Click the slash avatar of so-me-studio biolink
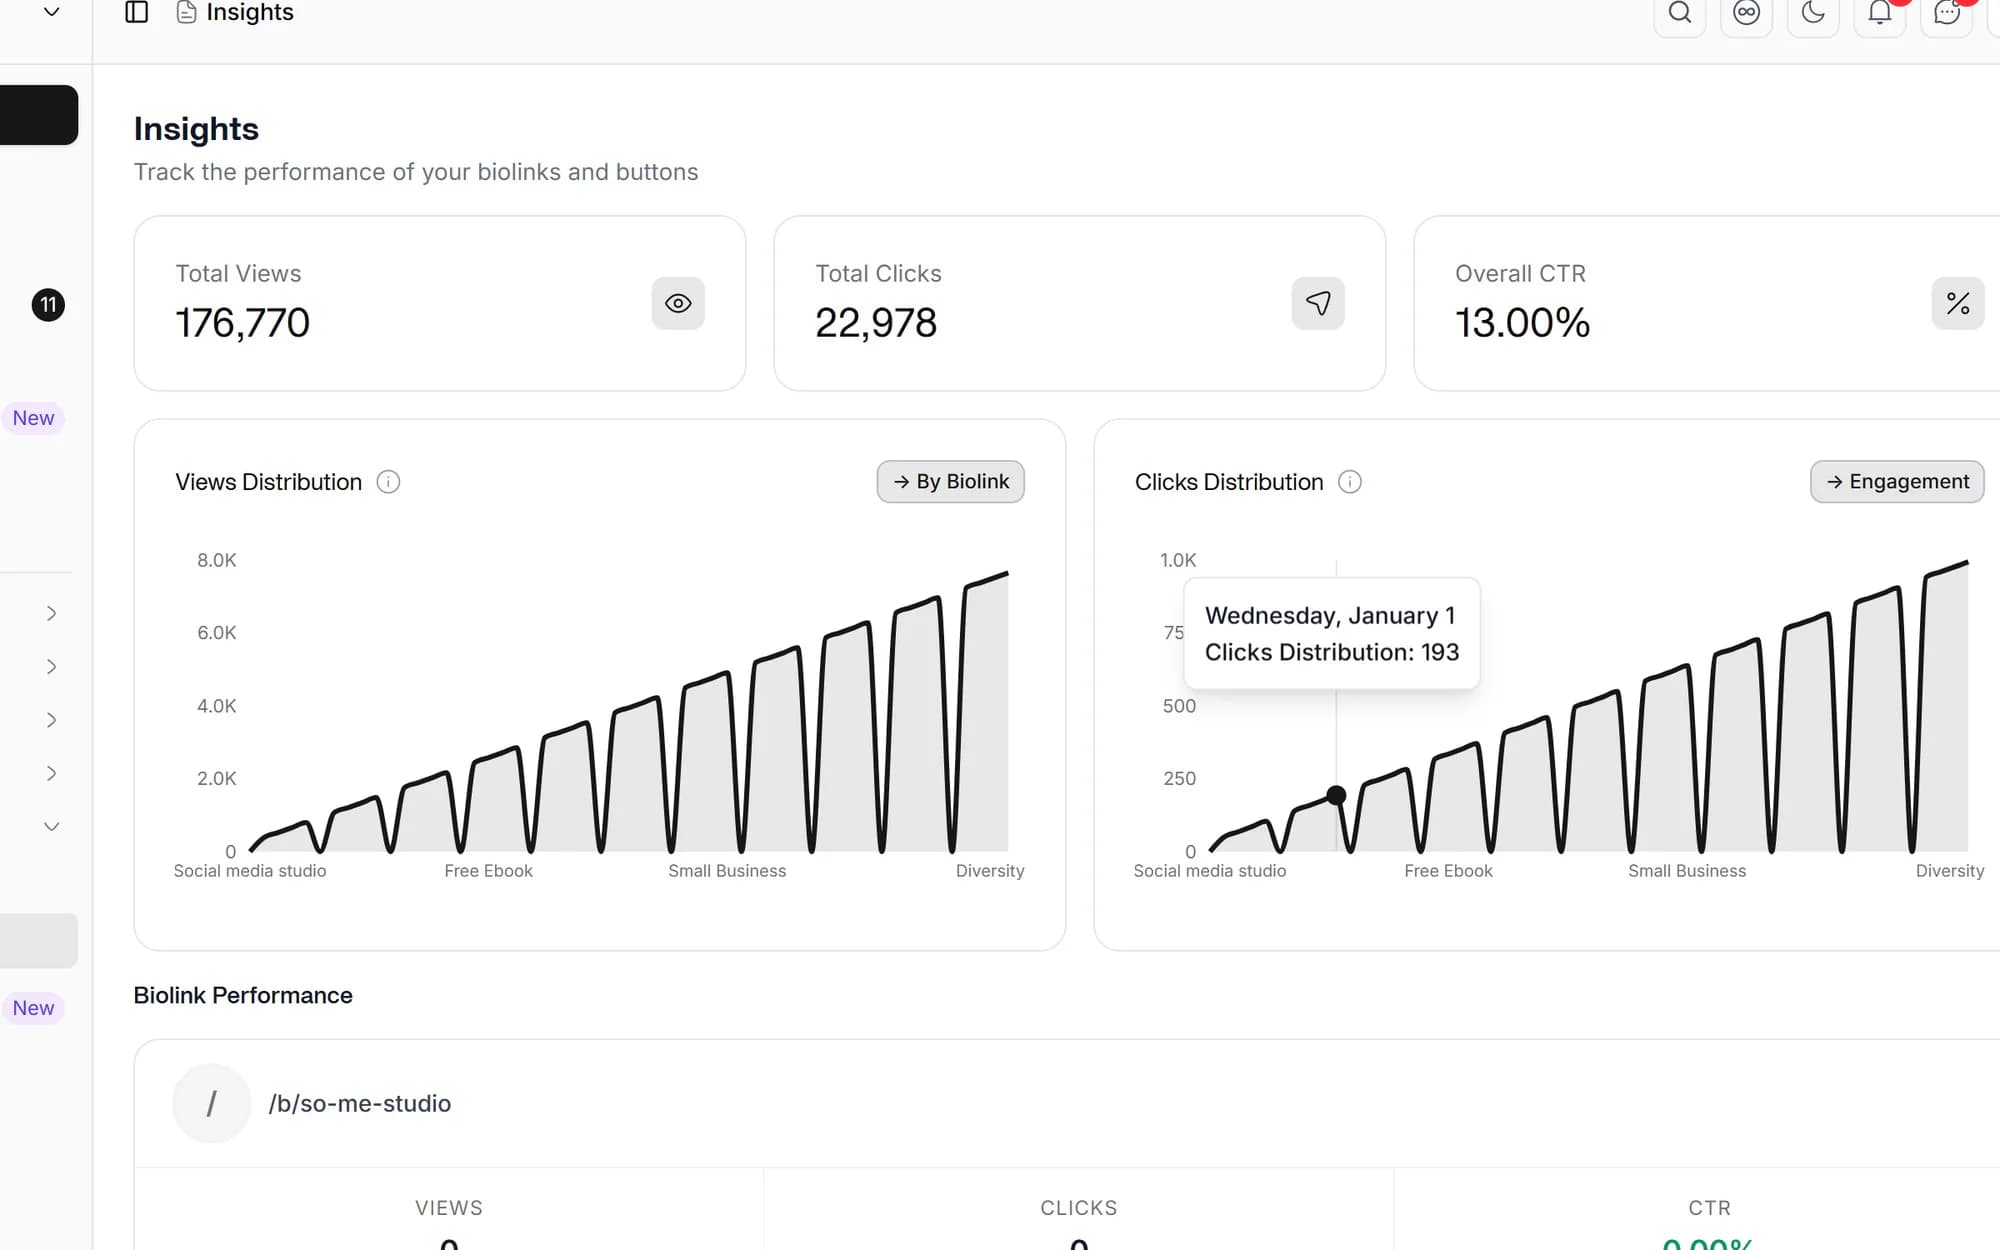 [x=211, y=1103]
